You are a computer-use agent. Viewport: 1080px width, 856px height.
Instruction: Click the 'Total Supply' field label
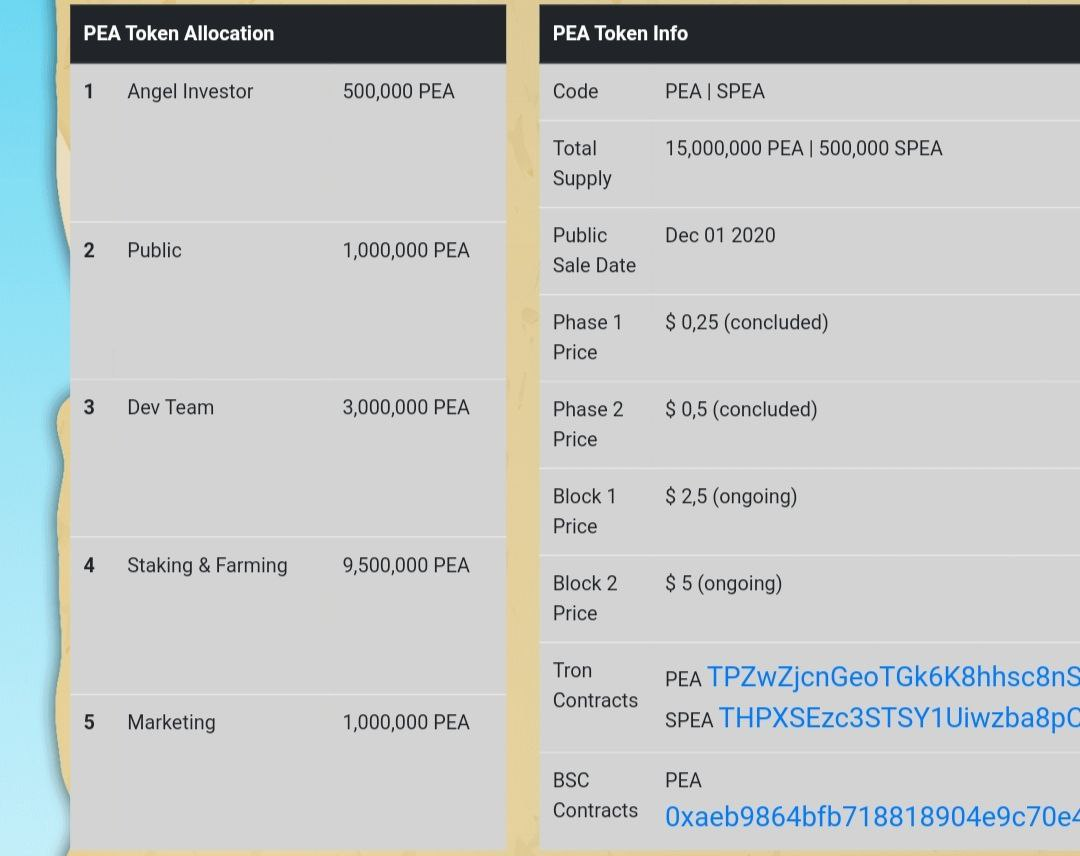[x=582, y=163]
